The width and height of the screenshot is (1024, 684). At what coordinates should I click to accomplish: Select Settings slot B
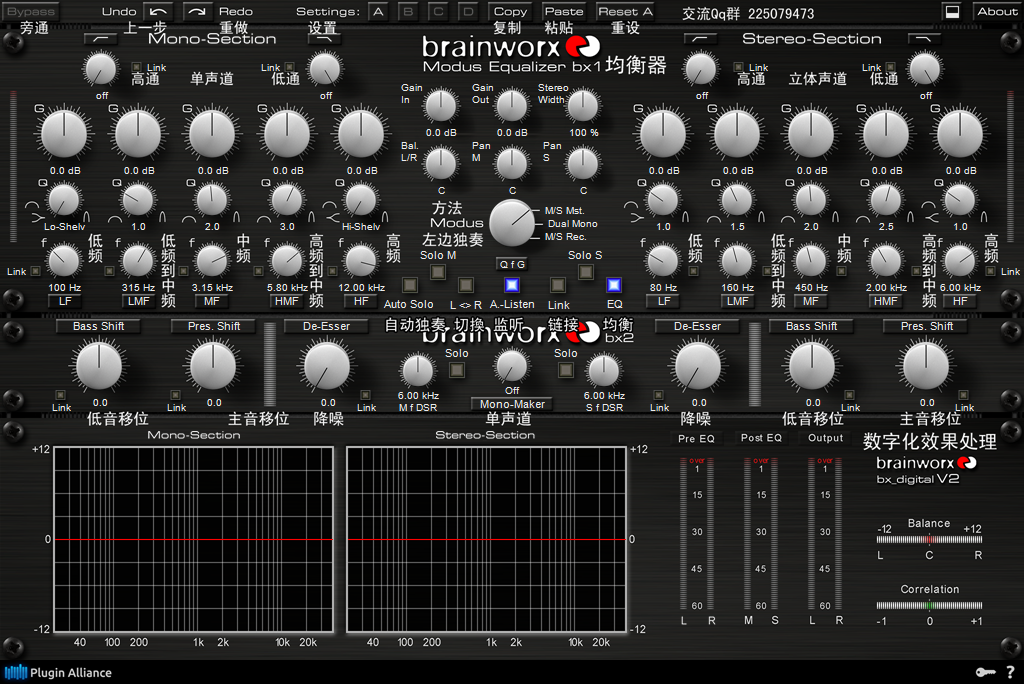pos(408,11)
